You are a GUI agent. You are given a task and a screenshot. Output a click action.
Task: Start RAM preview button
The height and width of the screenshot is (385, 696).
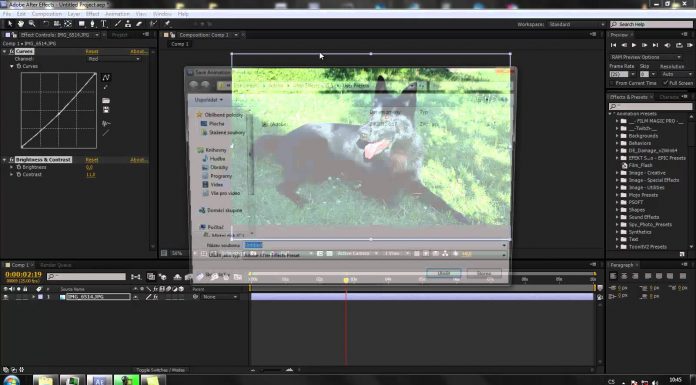(690, 45)
